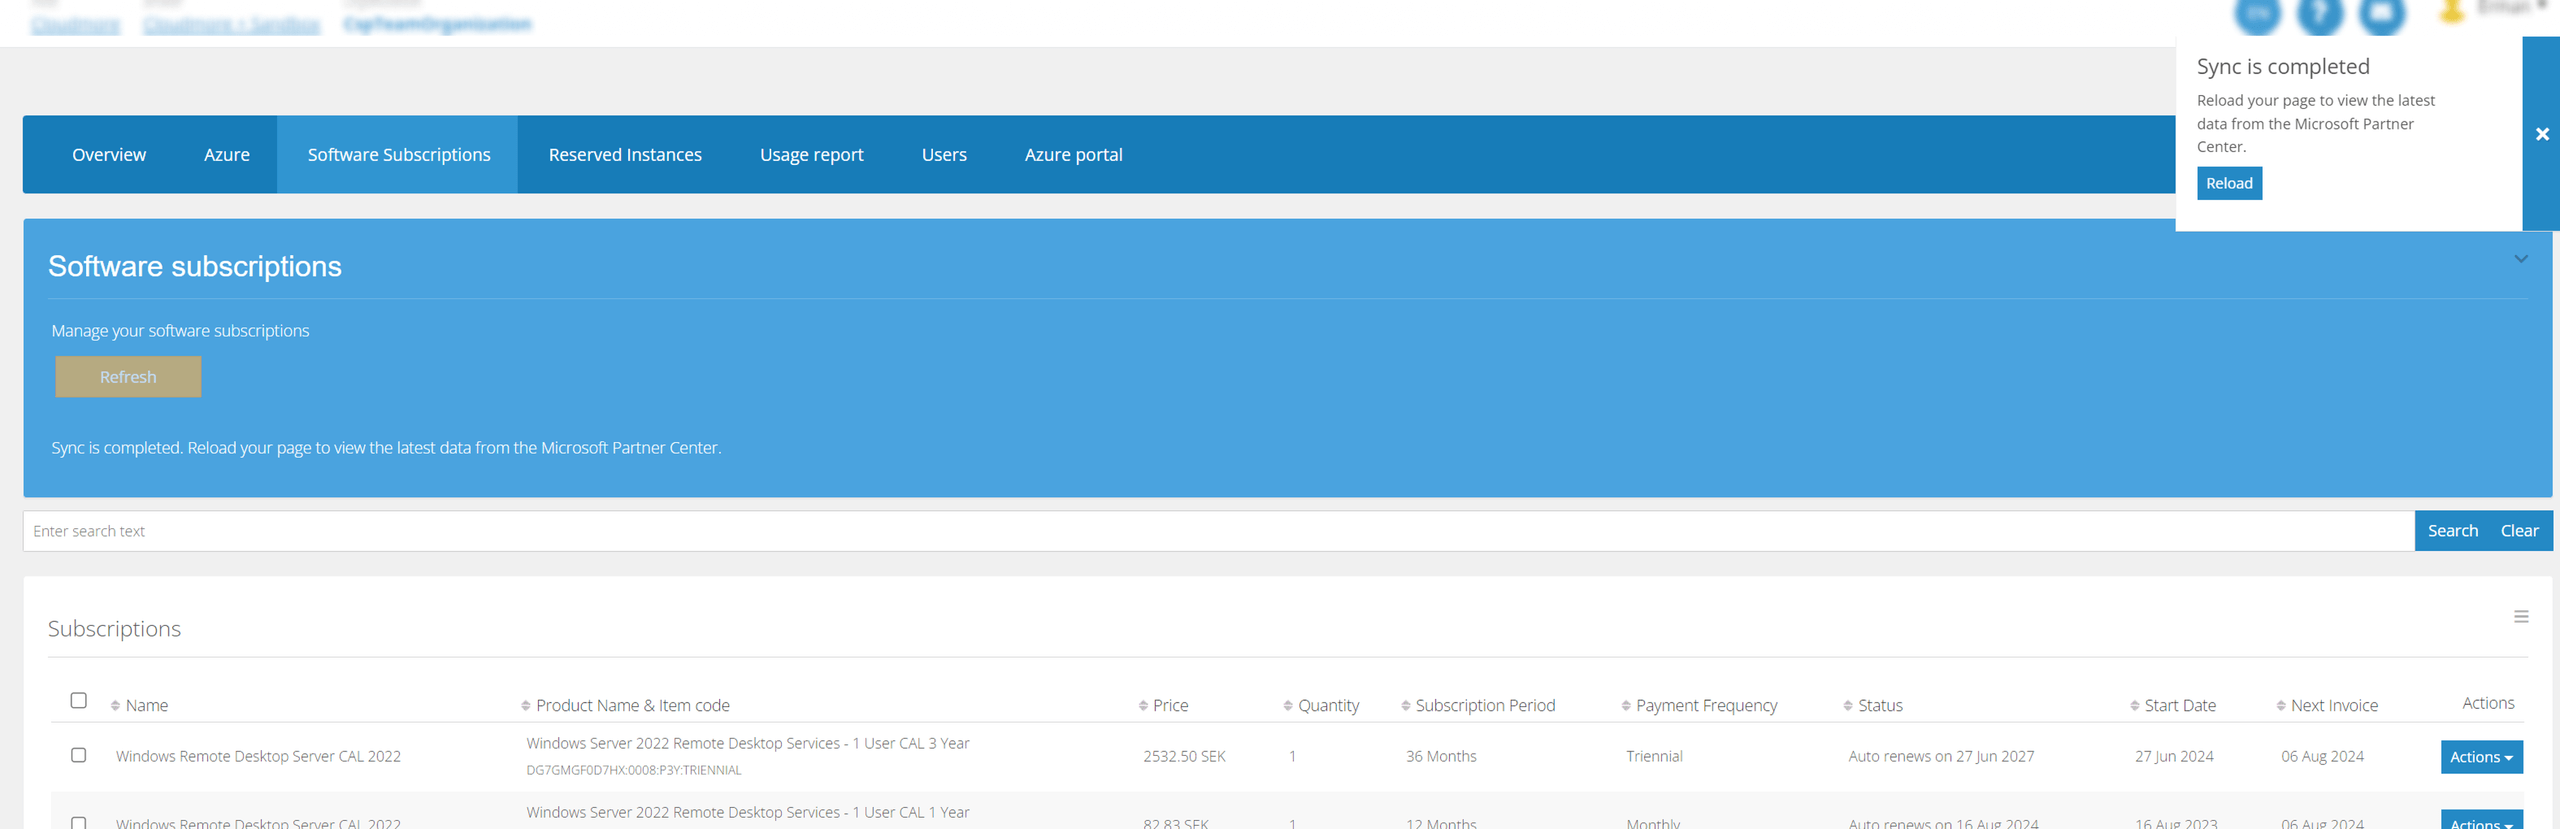Switch to the Users tab
The image size is (2560, 829).
[x=944, y=155]
